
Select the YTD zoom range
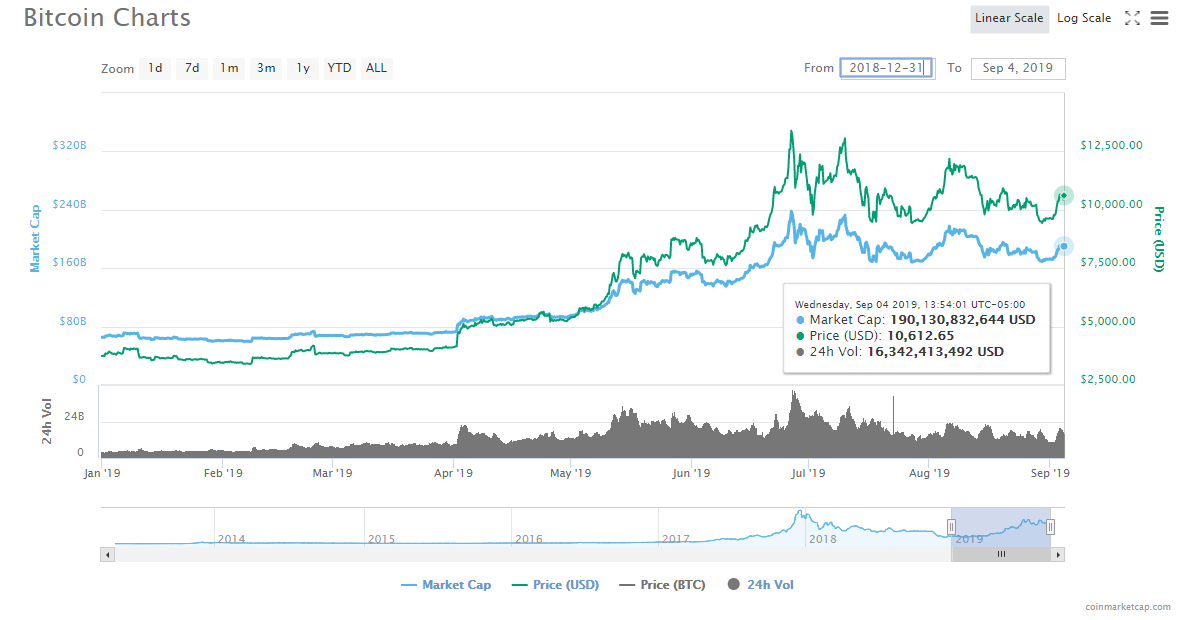coord(339,68)
